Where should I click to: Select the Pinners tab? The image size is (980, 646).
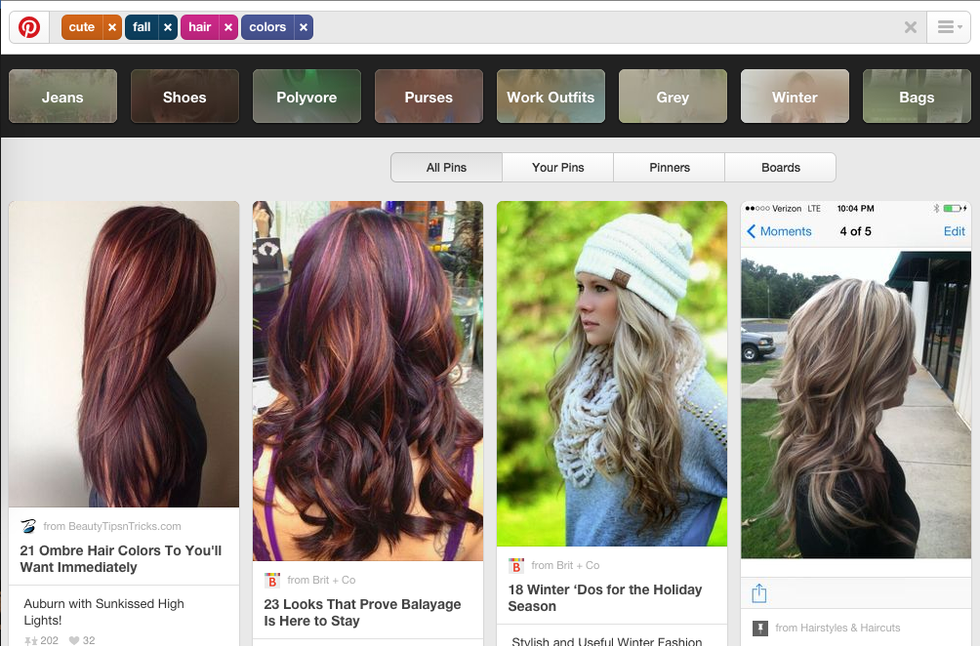(669, 167)
